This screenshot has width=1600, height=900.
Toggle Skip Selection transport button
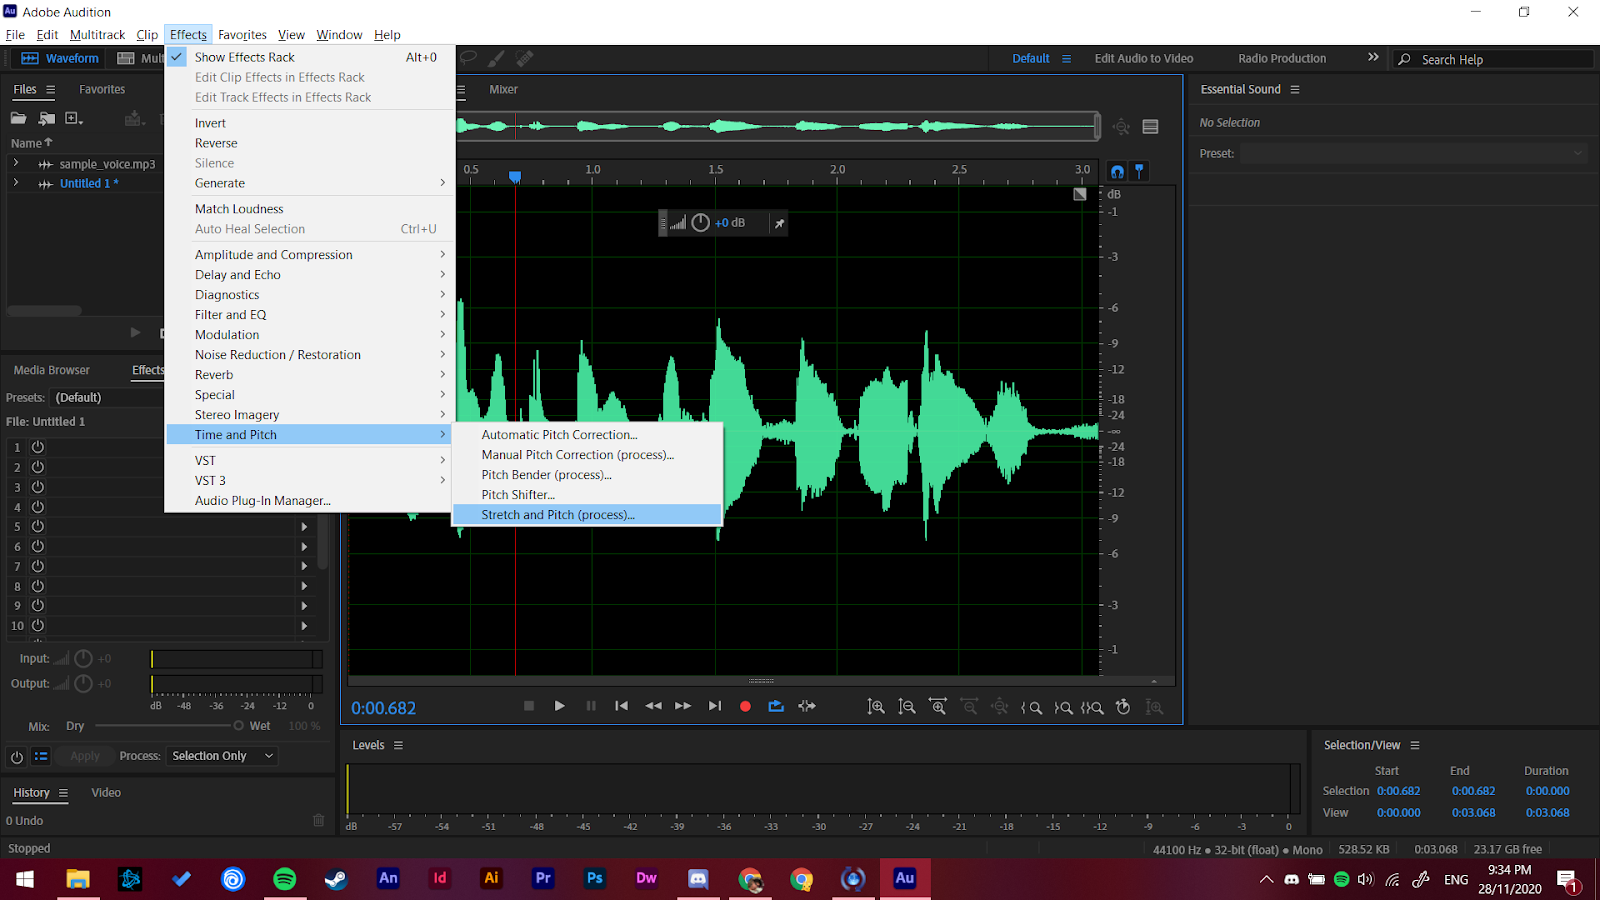pyautogui.click(x=807, y=706)
